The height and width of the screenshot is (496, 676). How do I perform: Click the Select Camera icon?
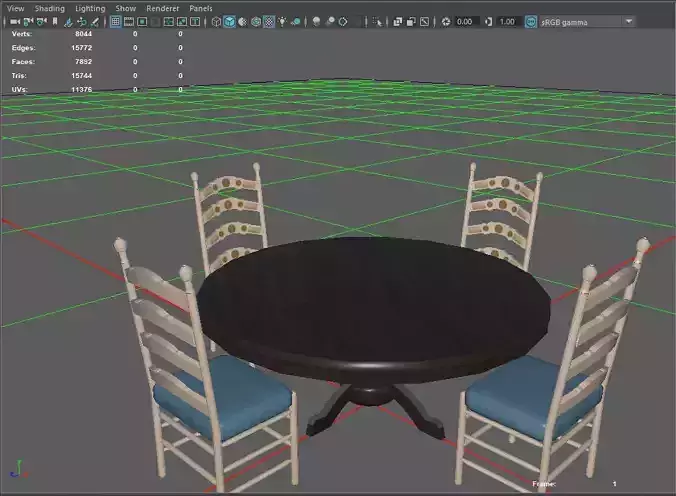pyautogui.click(x=15, y=22)
